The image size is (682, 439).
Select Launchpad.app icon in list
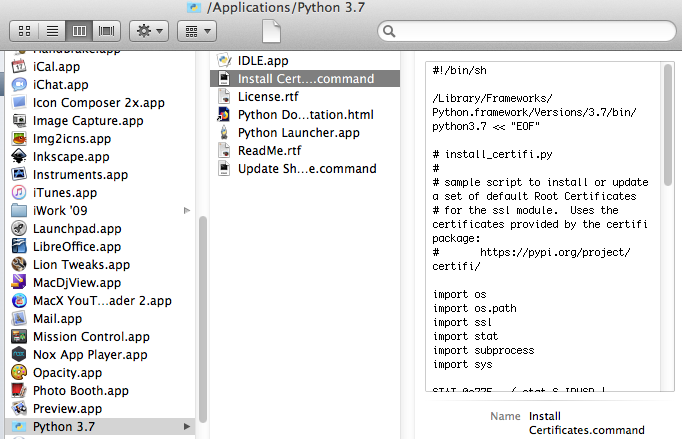[19, 229]
